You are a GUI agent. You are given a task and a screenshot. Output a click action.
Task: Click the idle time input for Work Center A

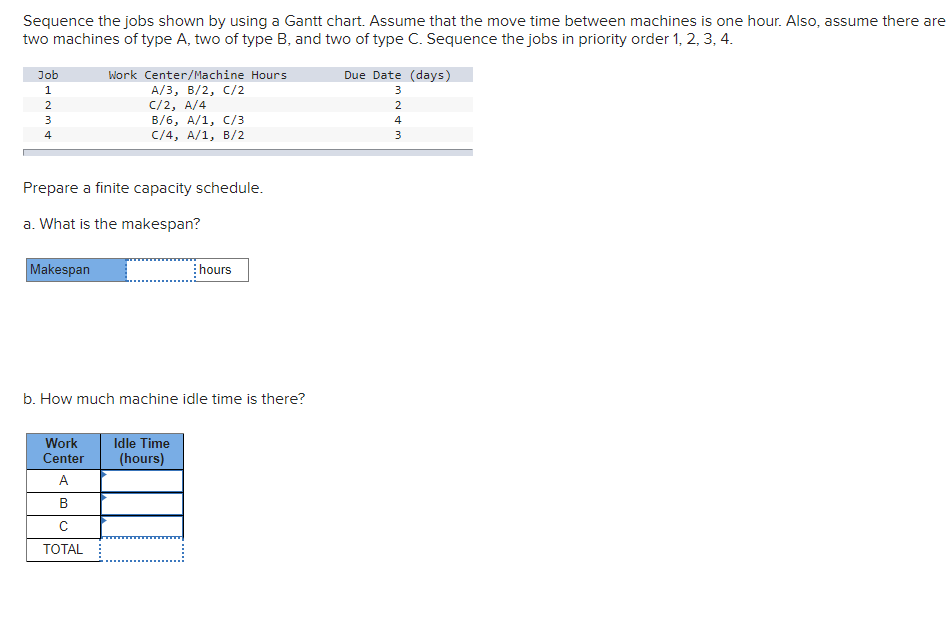[x=141, y=480]
